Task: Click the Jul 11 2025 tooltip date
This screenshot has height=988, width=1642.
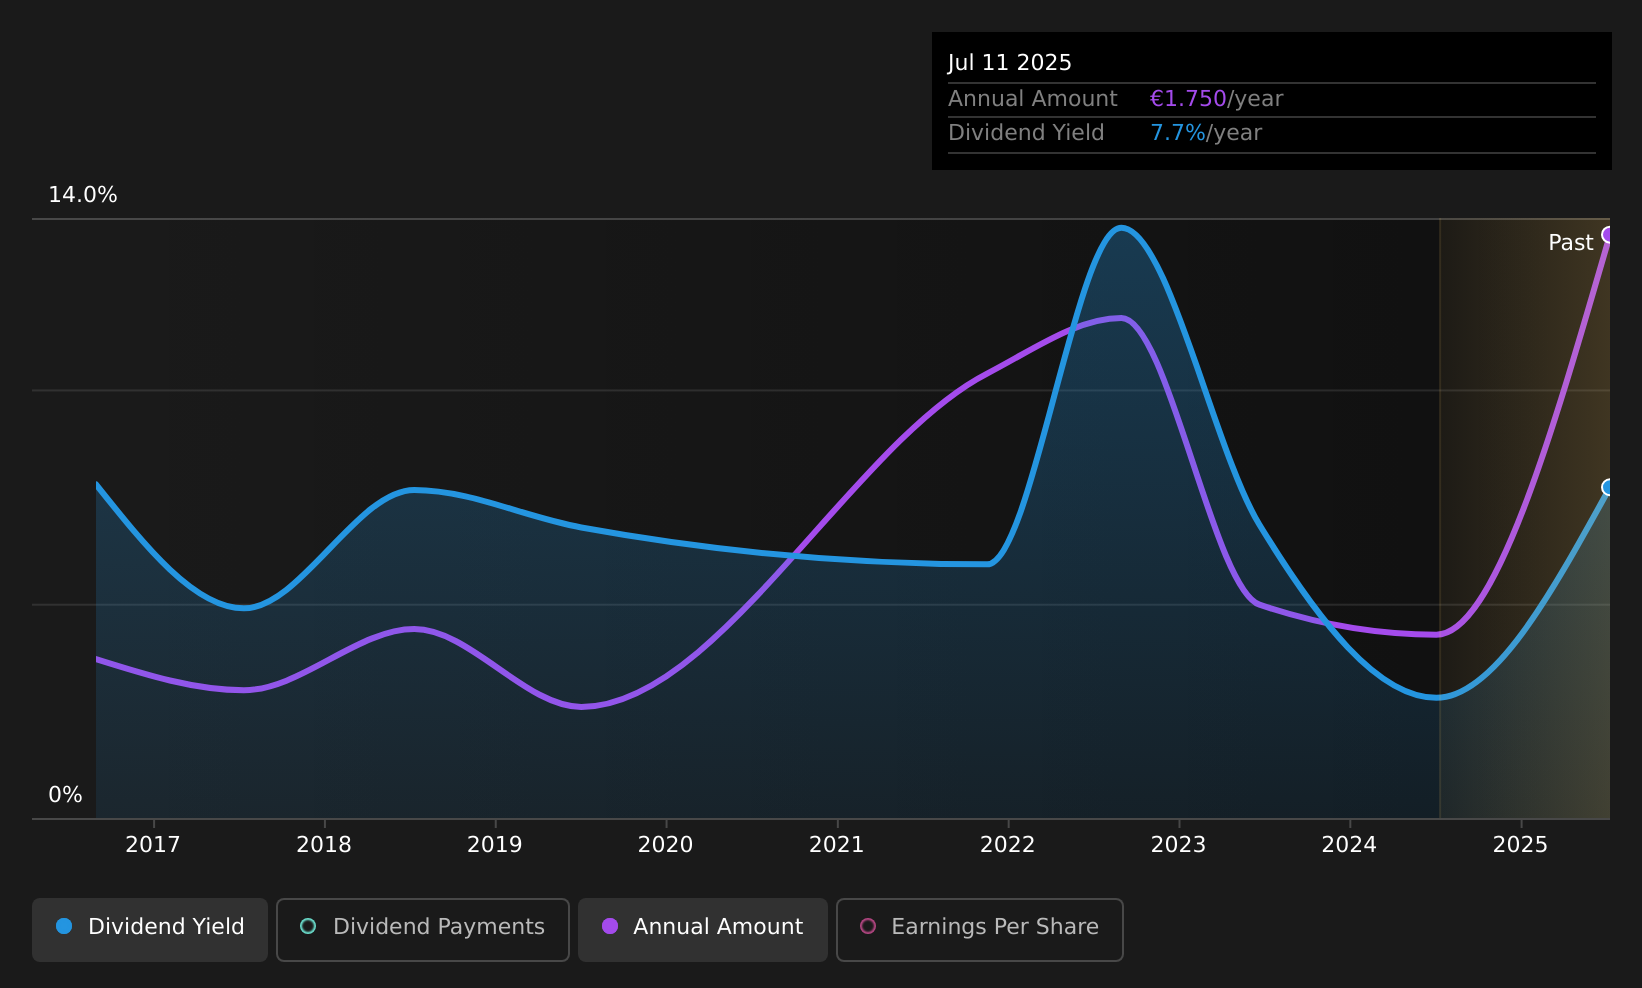Action: click(1010, 63)
